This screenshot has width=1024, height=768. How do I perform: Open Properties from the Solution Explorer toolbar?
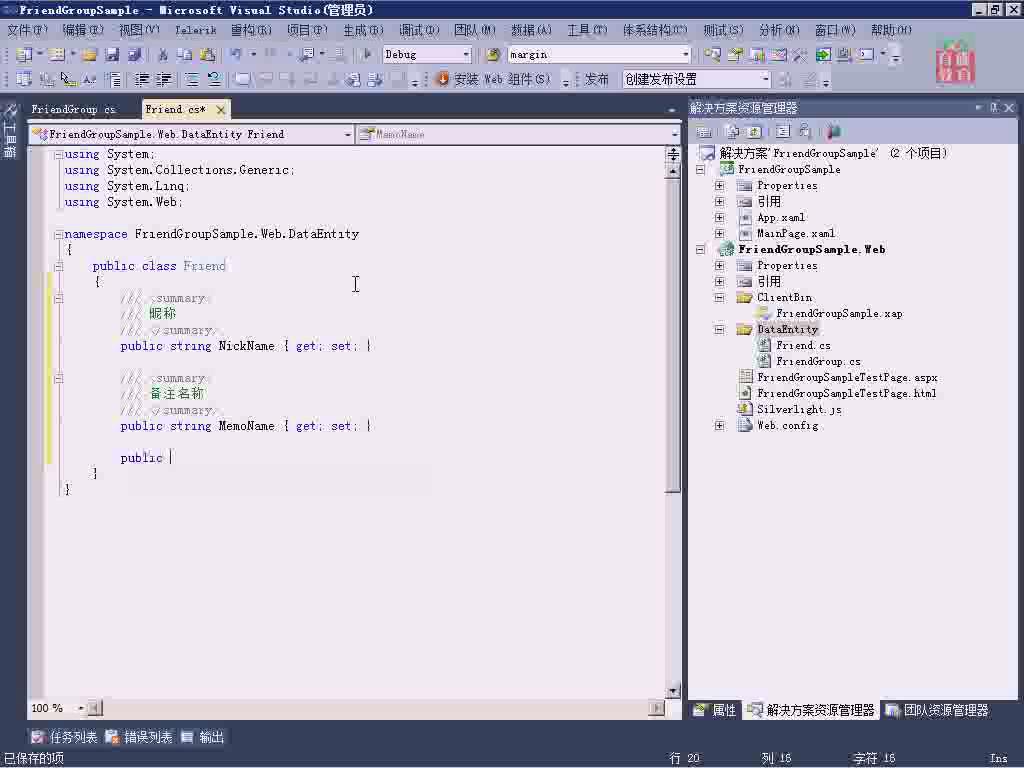pos(703,132)
